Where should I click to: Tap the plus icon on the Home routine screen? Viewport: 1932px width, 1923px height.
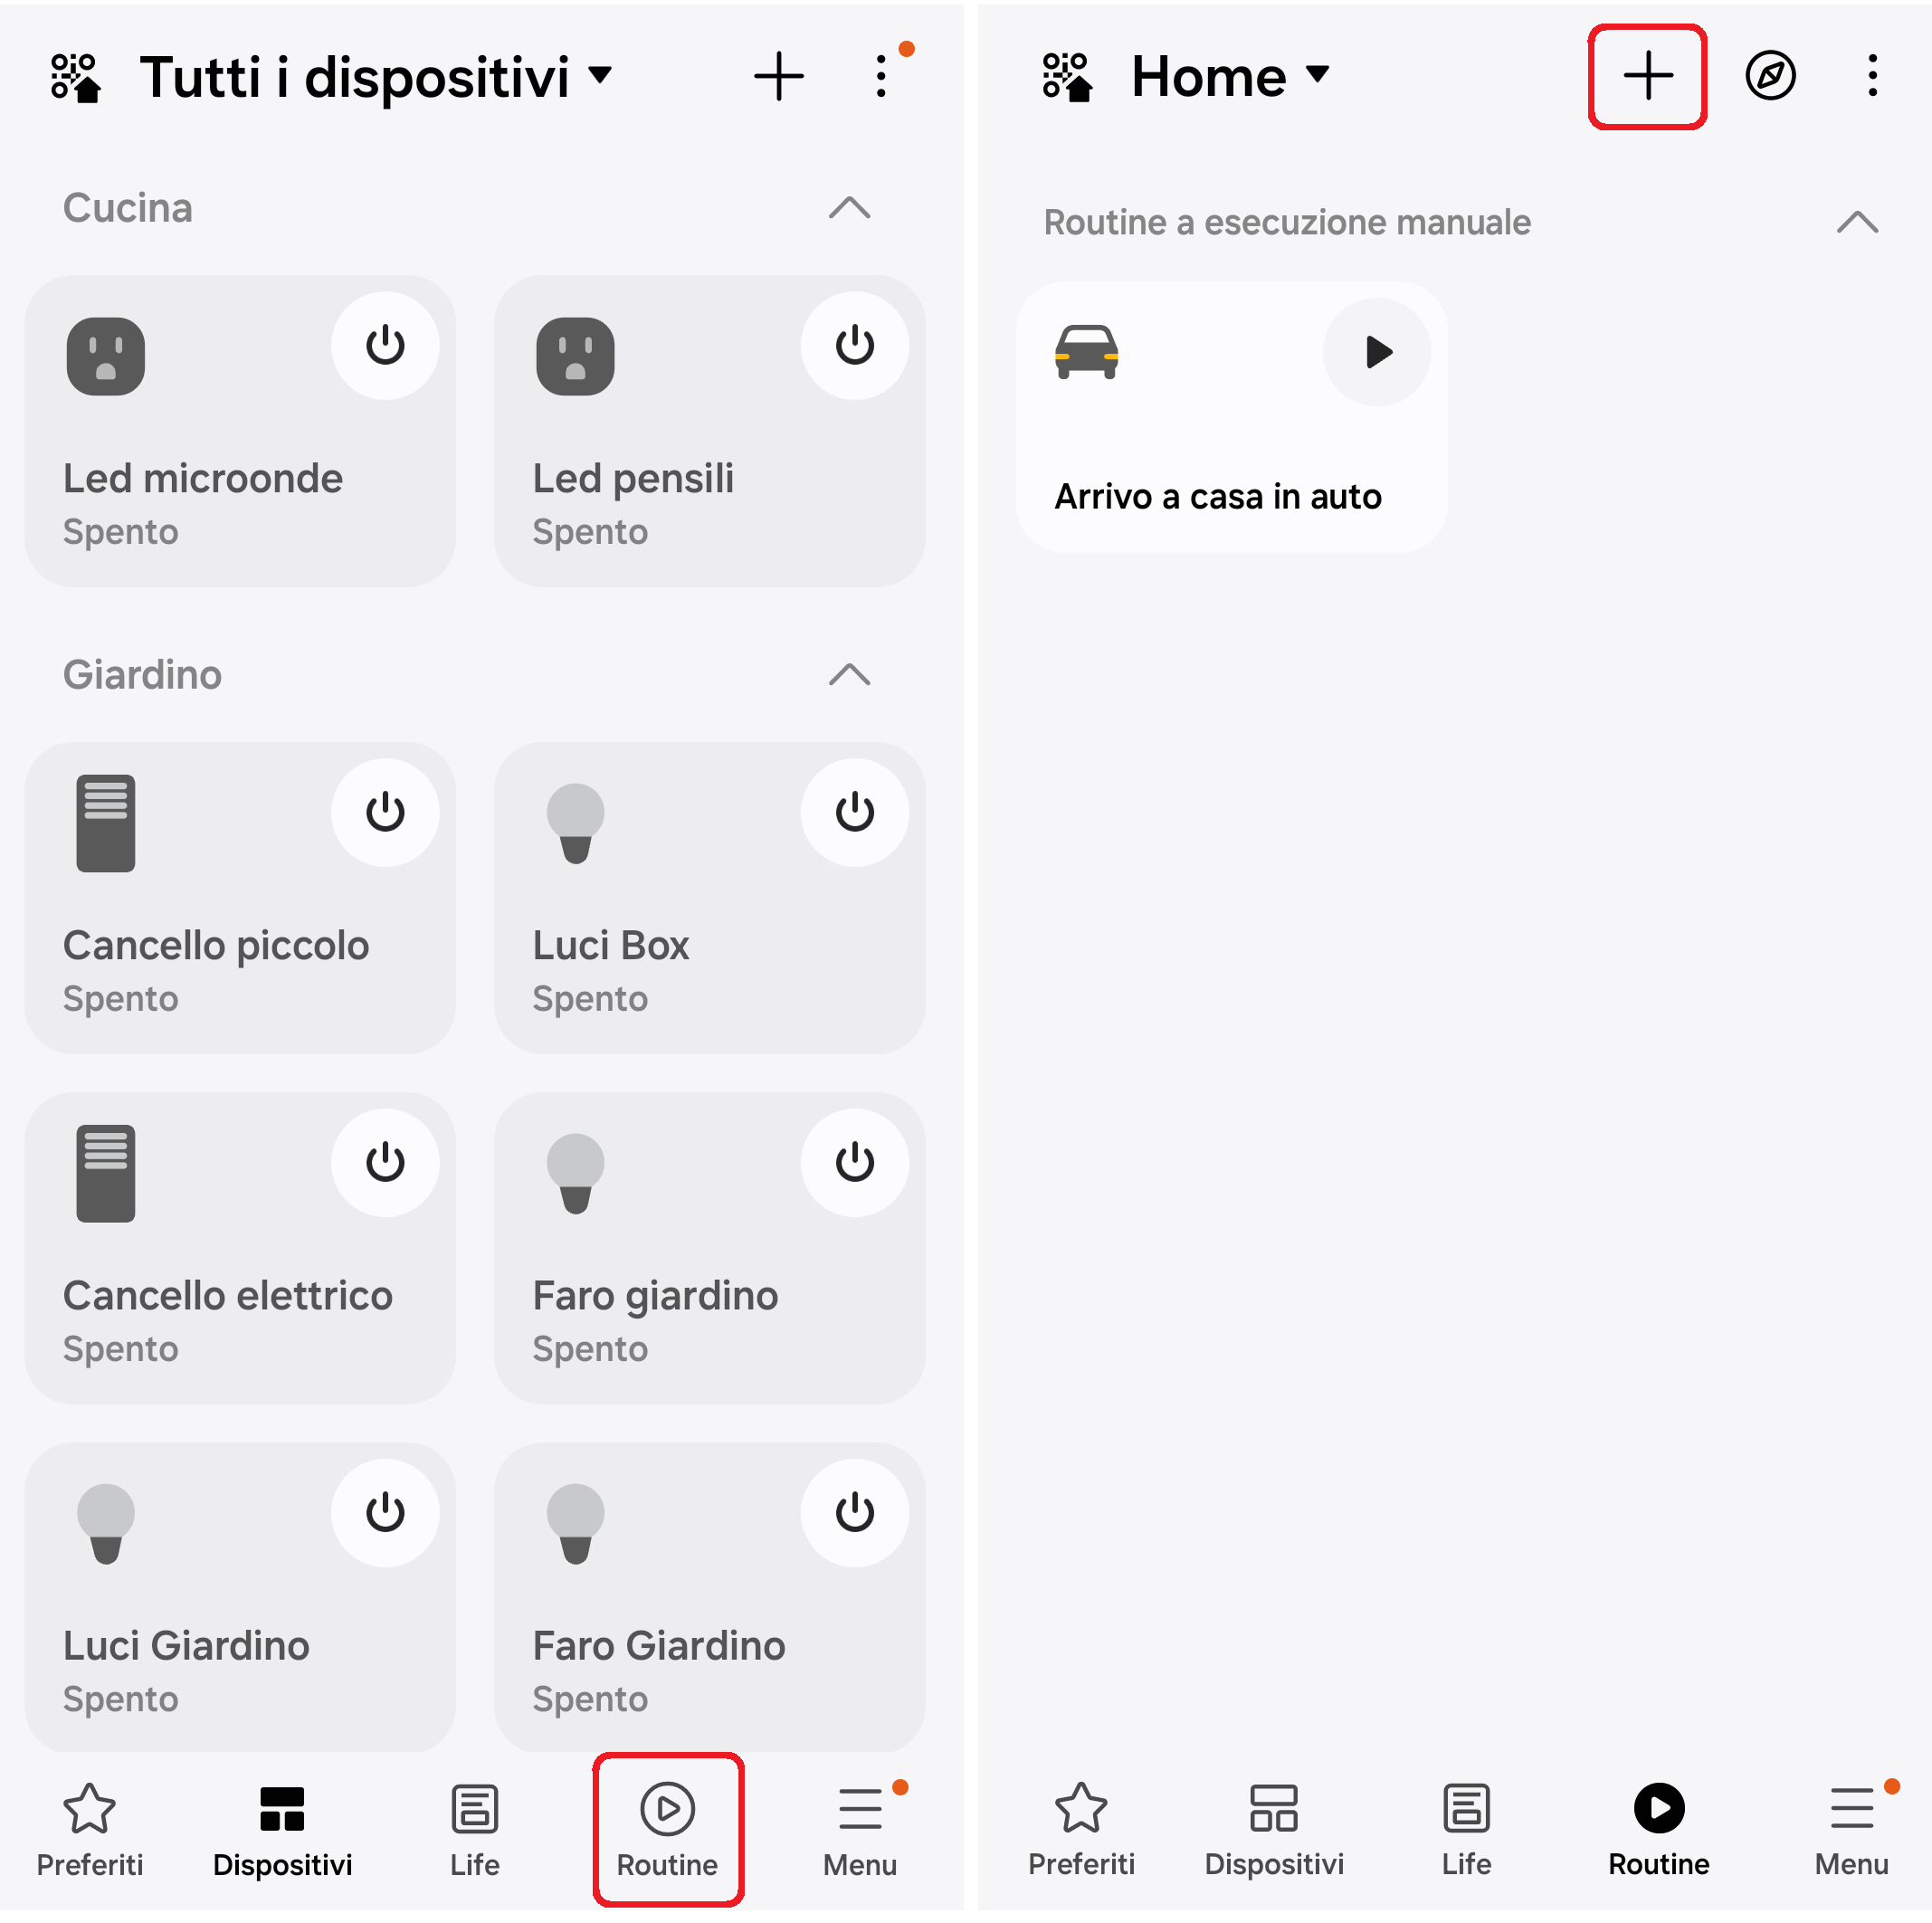(1647, 76)
